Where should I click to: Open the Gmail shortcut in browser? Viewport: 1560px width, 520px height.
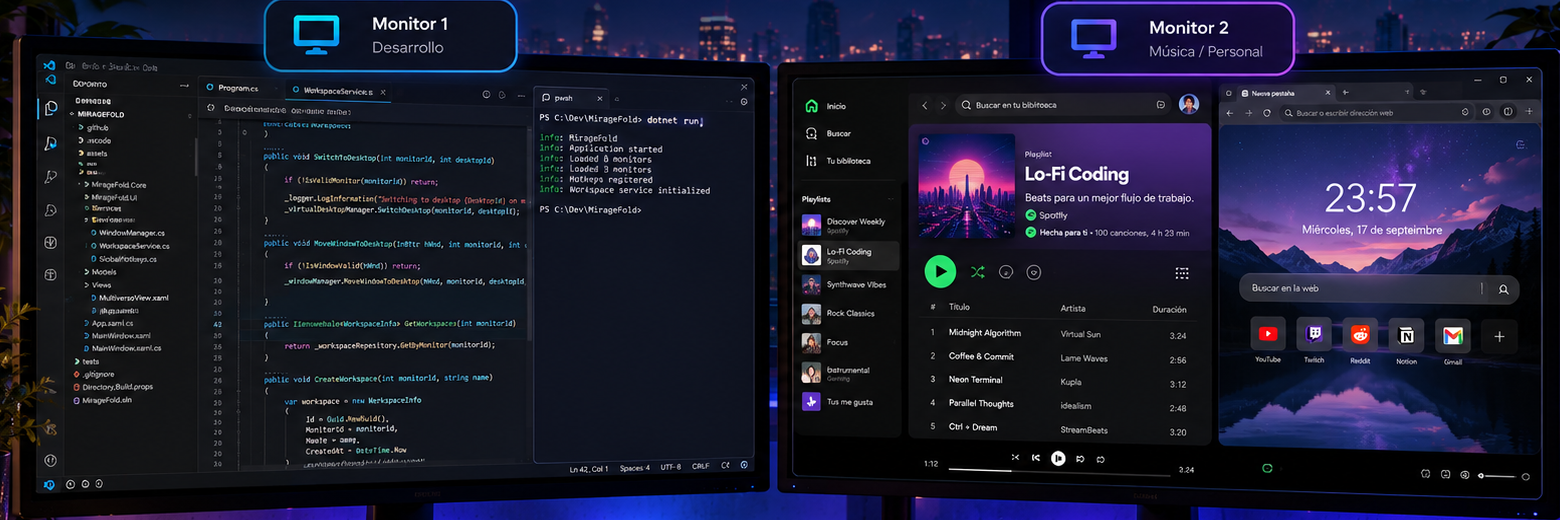(1453, 335)
